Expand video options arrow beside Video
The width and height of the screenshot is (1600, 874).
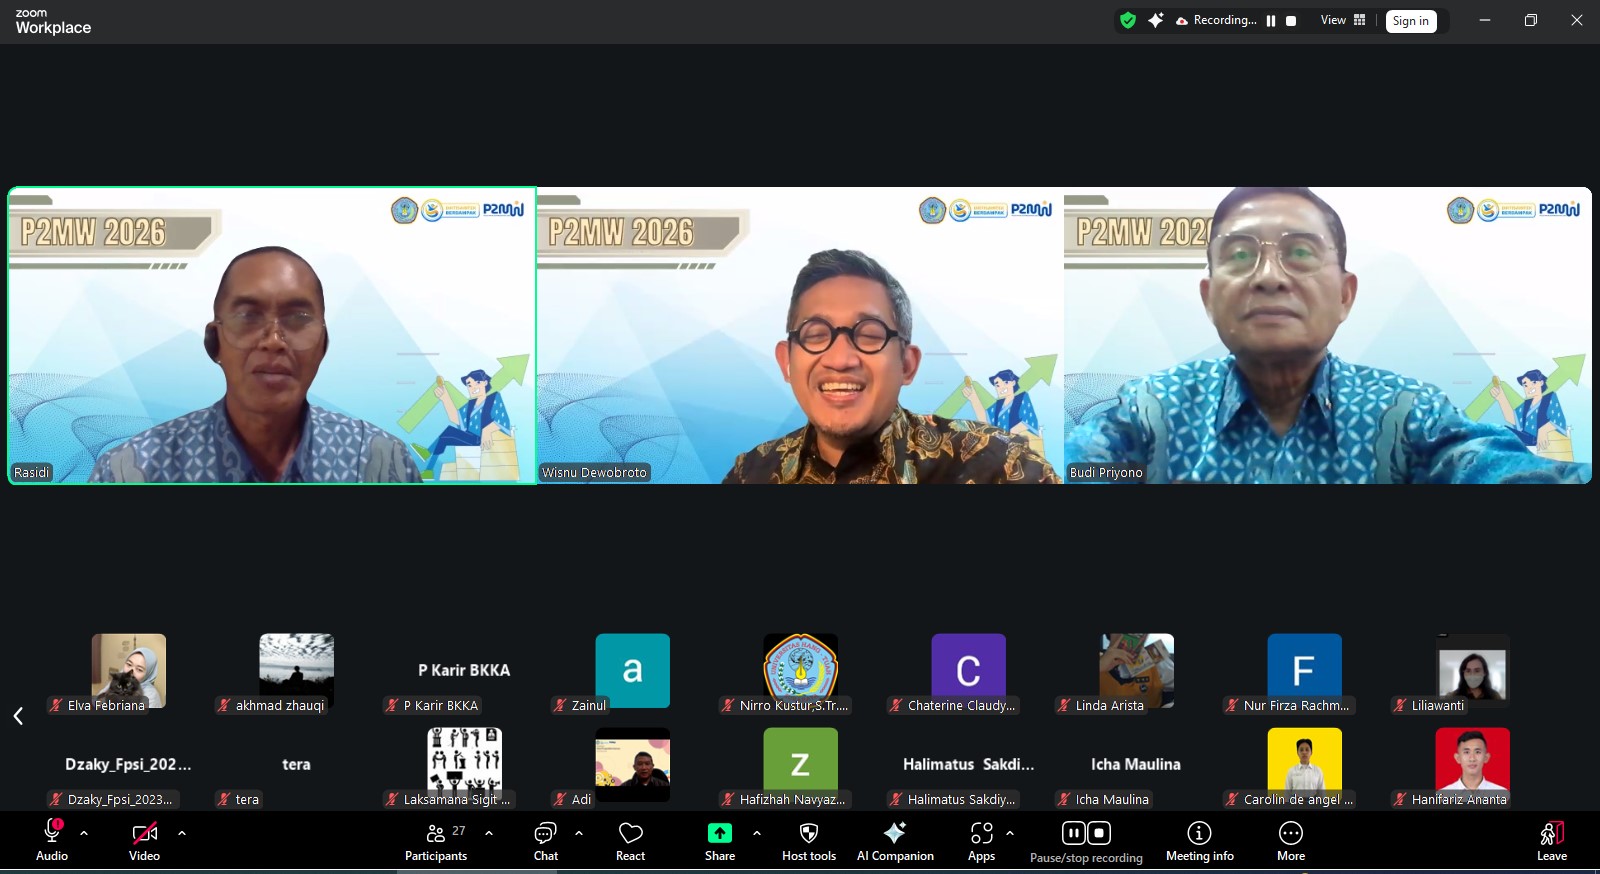pos(181,833)
